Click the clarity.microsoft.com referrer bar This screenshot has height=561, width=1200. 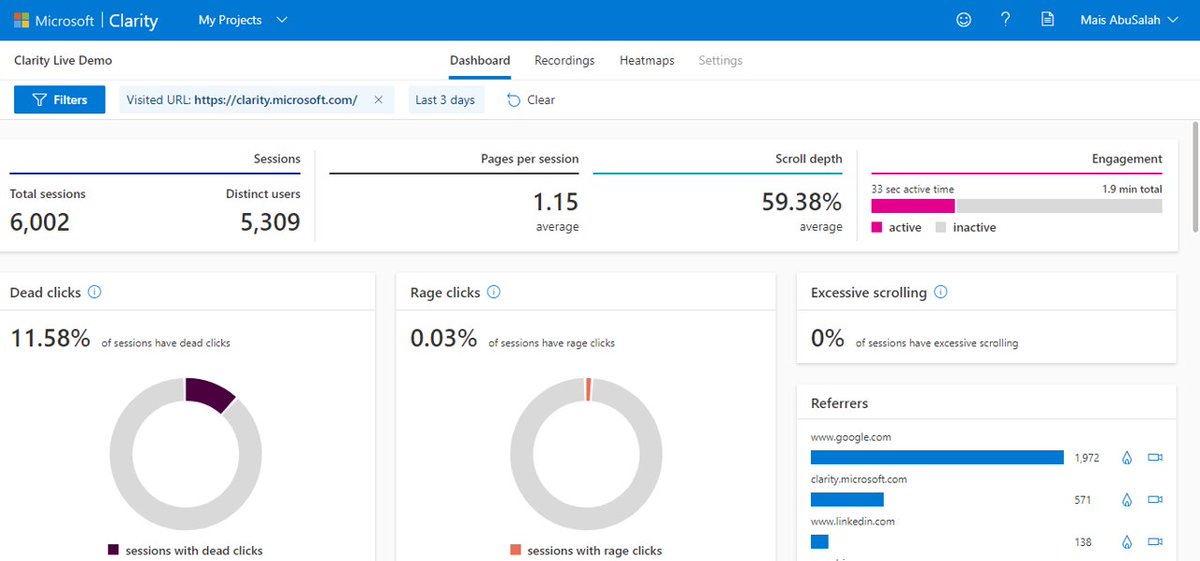[x=847, y=500]
